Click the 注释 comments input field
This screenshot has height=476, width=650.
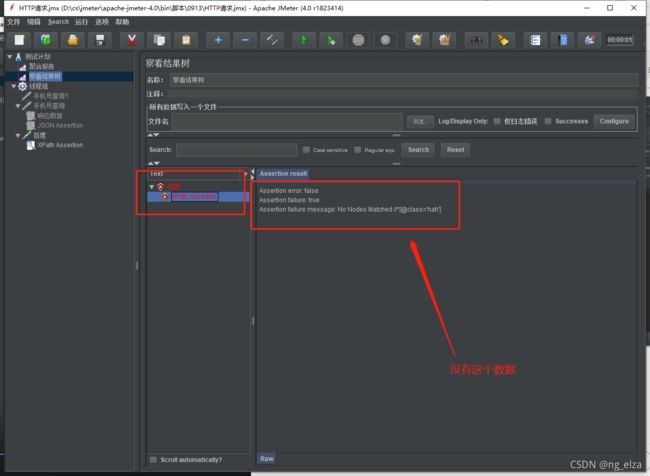click(x=401, y=94)
